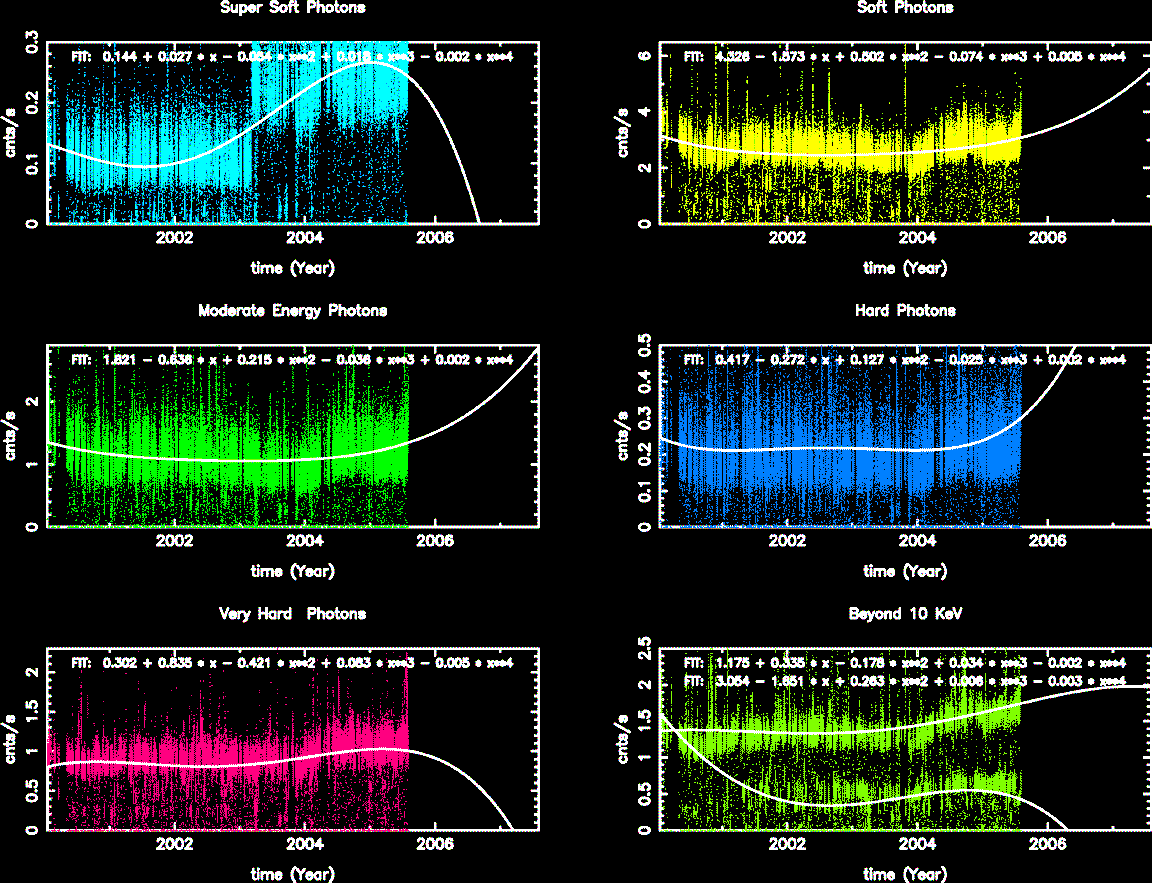Select the Moderate Energy Photons title
Screen dimensions: 1152x883
coord(292,311)
